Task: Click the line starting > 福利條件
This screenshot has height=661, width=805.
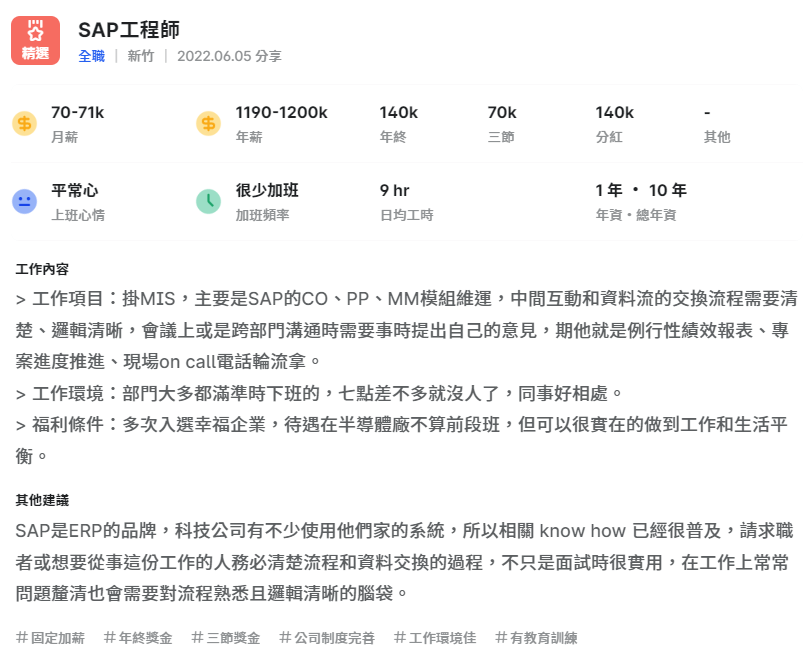Action: click(401, 424)
